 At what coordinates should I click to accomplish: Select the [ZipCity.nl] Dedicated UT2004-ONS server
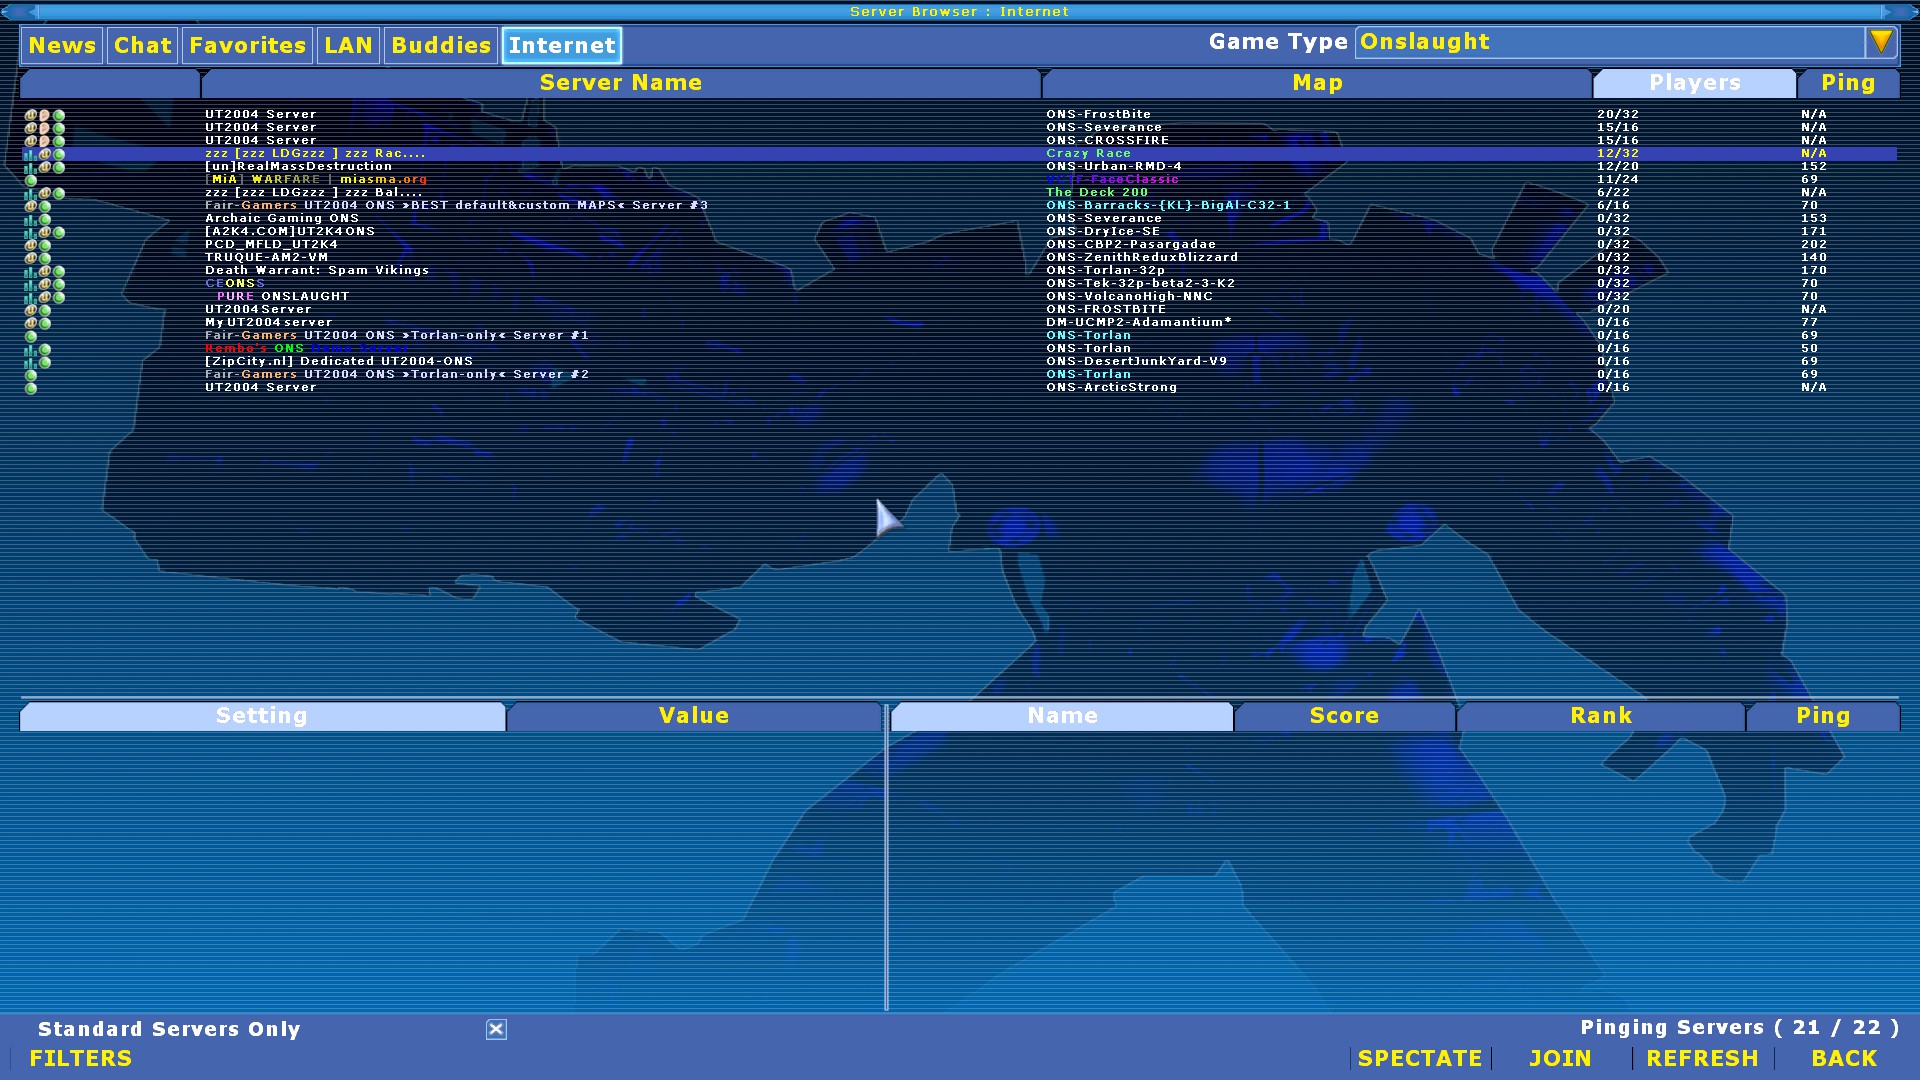(960, 362)
